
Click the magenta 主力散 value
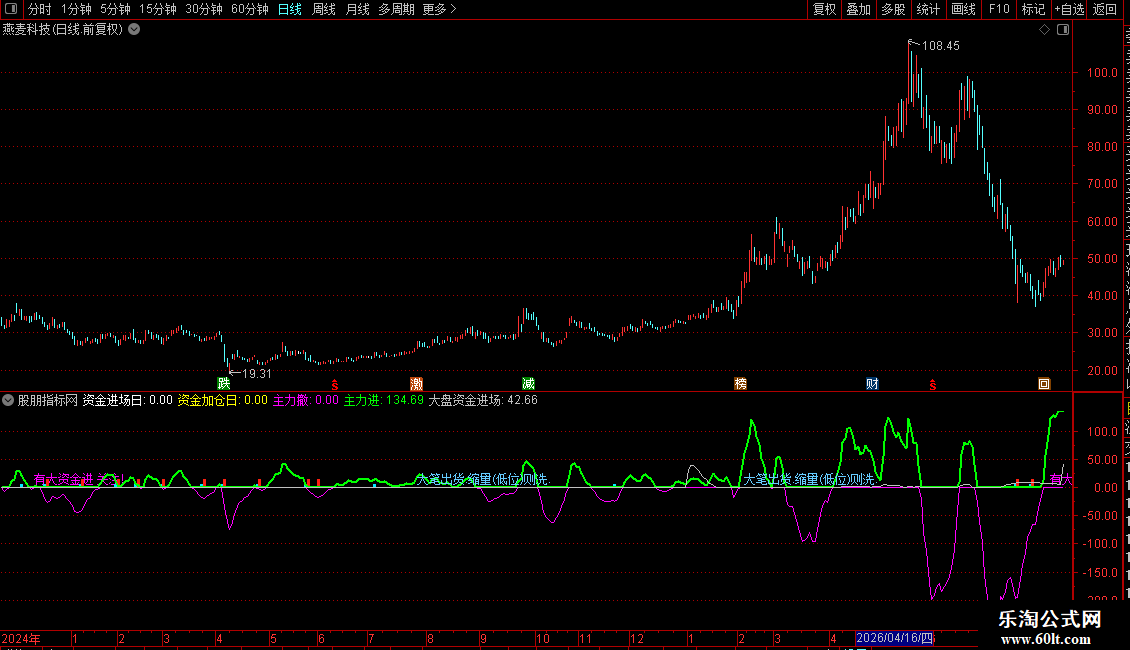306,400
